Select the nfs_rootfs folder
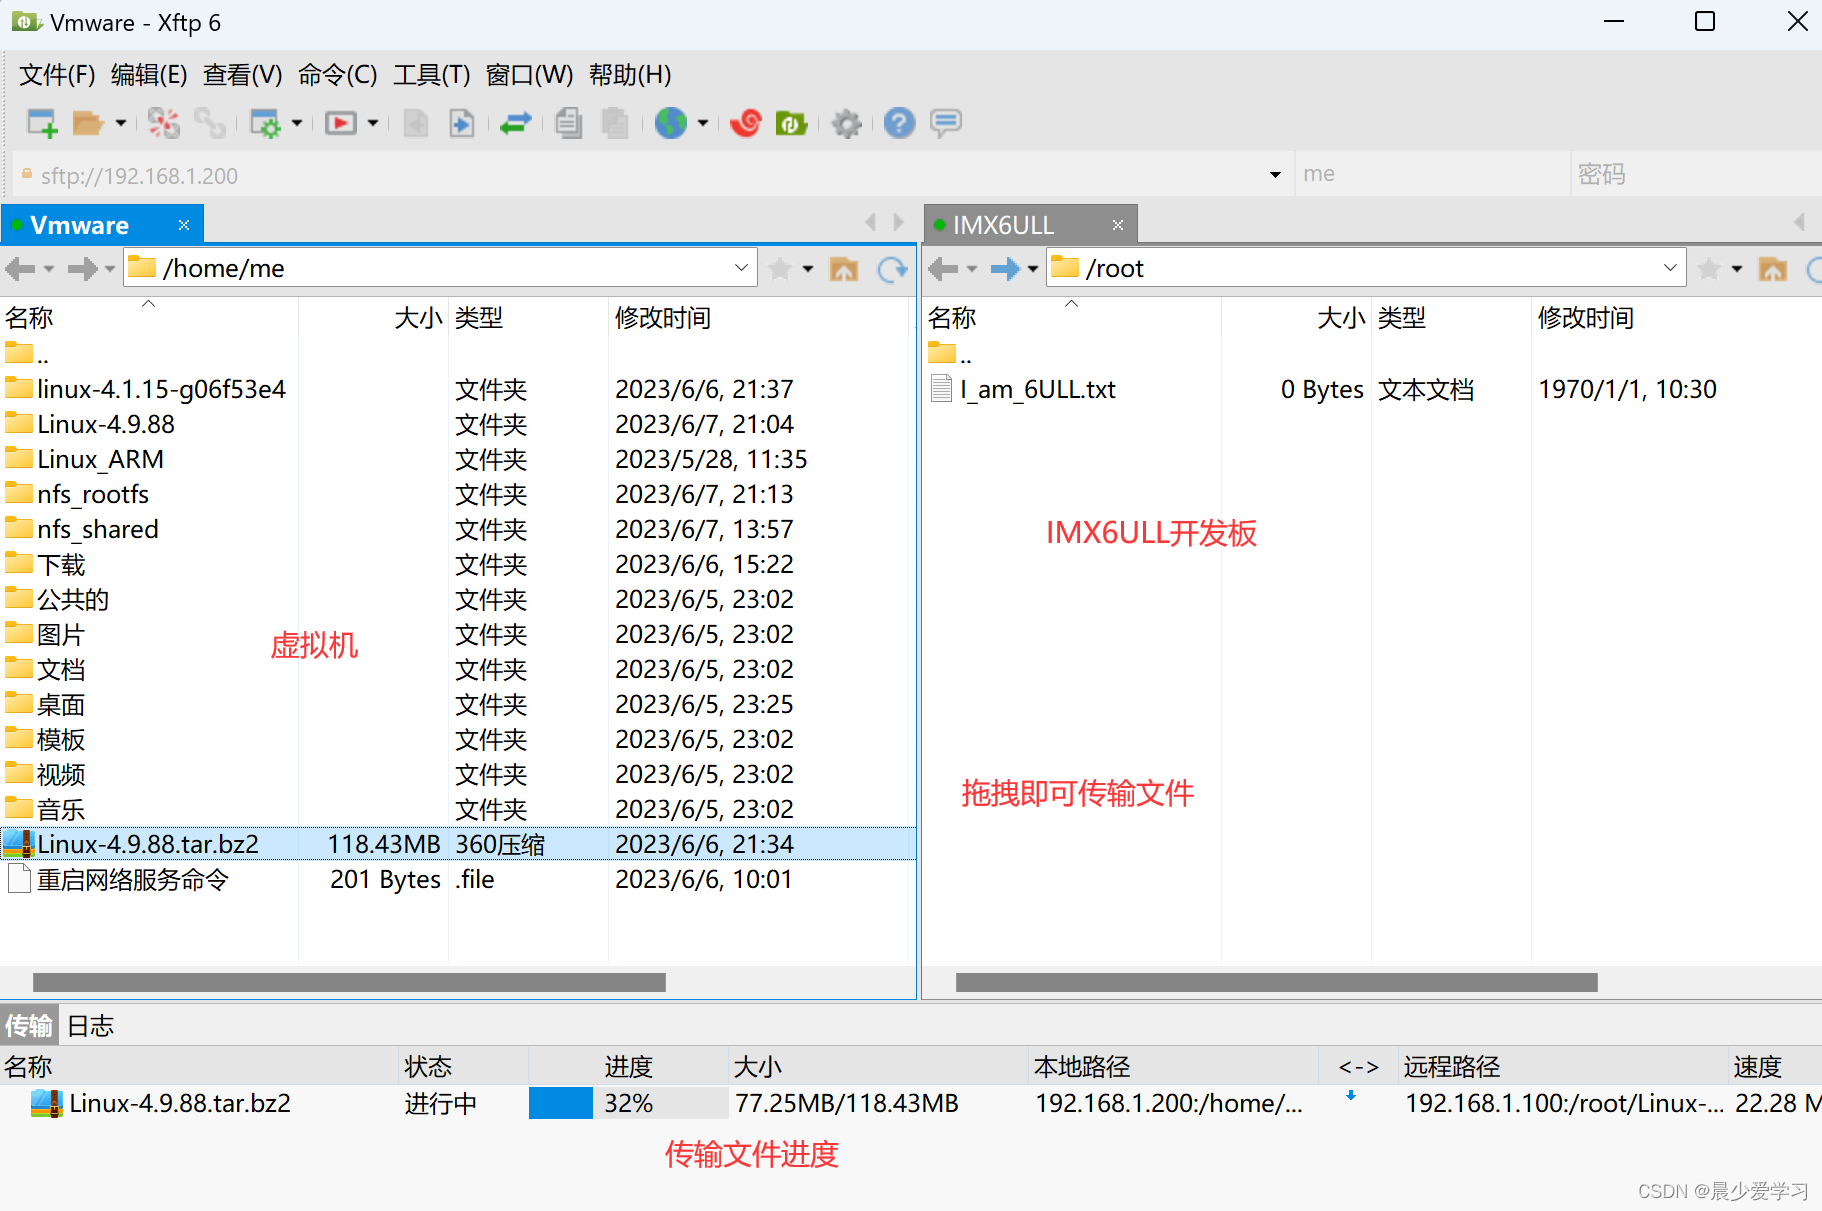Viewport: 1822px width, 1211px height. point(92,494)
